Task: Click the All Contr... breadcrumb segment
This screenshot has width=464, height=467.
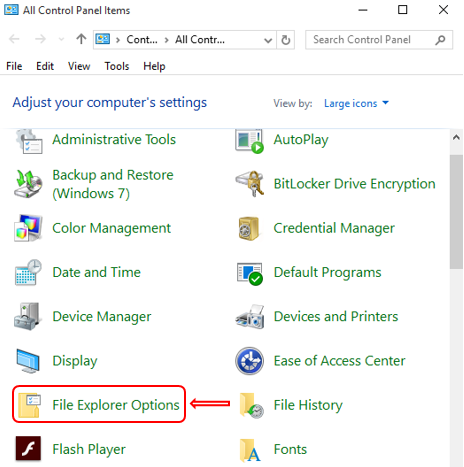Action: [x=200, y=40]
